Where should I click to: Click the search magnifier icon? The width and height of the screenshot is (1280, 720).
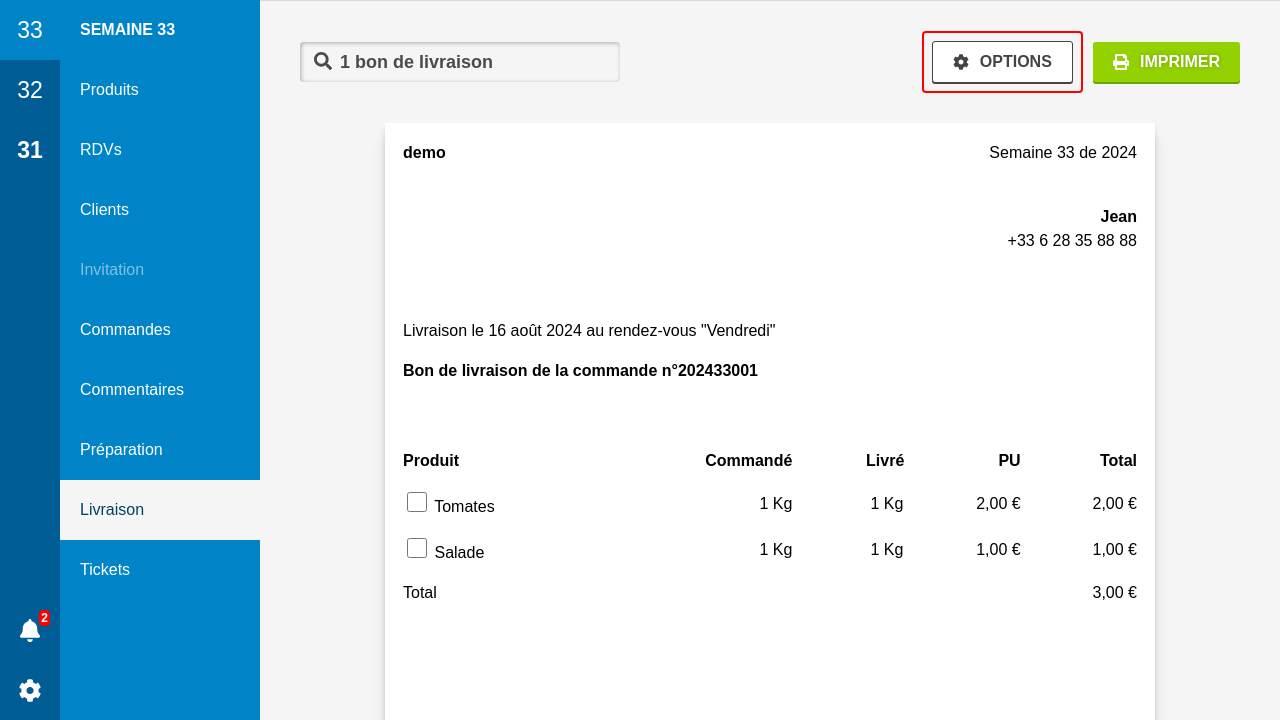pyautogui.click(x=322, y=61)
